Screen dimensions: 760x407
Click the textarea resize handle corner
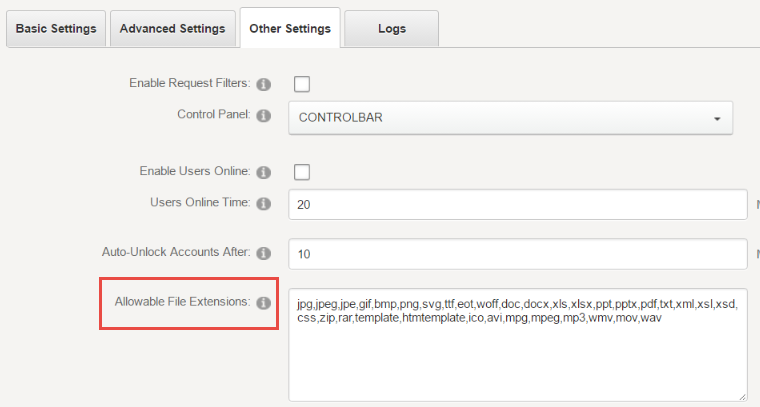pyautogui.click(x=742, y=396)
